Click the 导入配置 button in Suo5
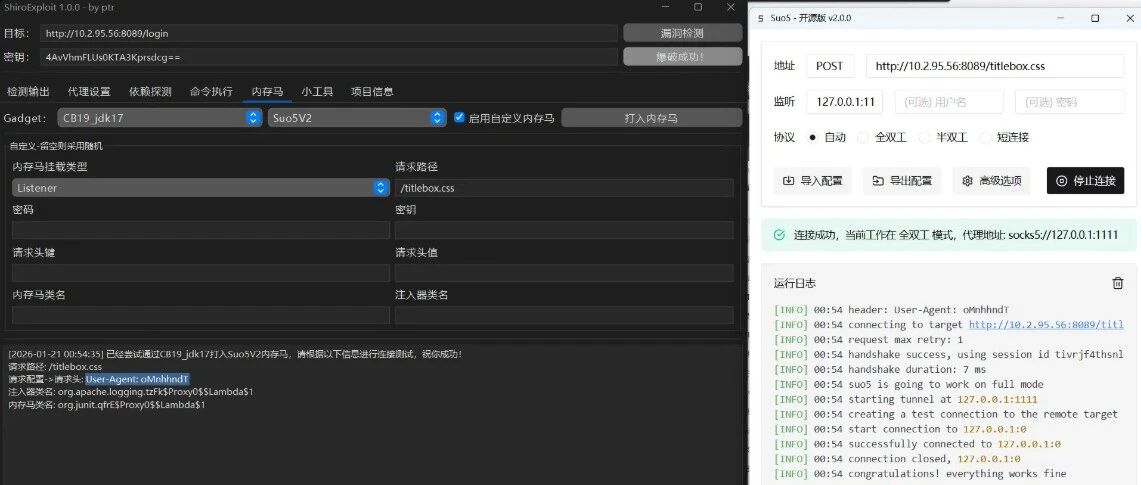This screenshot has height=485, width=1141. tap(812, 181)
